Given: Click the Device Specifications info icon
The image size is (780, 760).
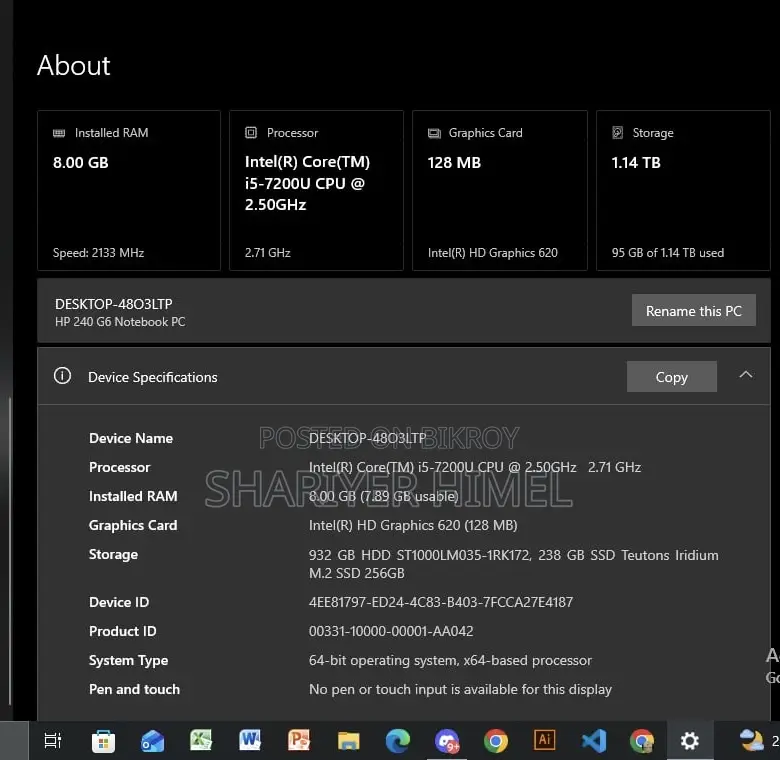Looking at the screenshot, I should pyautogui.click(x=62, y=376).
